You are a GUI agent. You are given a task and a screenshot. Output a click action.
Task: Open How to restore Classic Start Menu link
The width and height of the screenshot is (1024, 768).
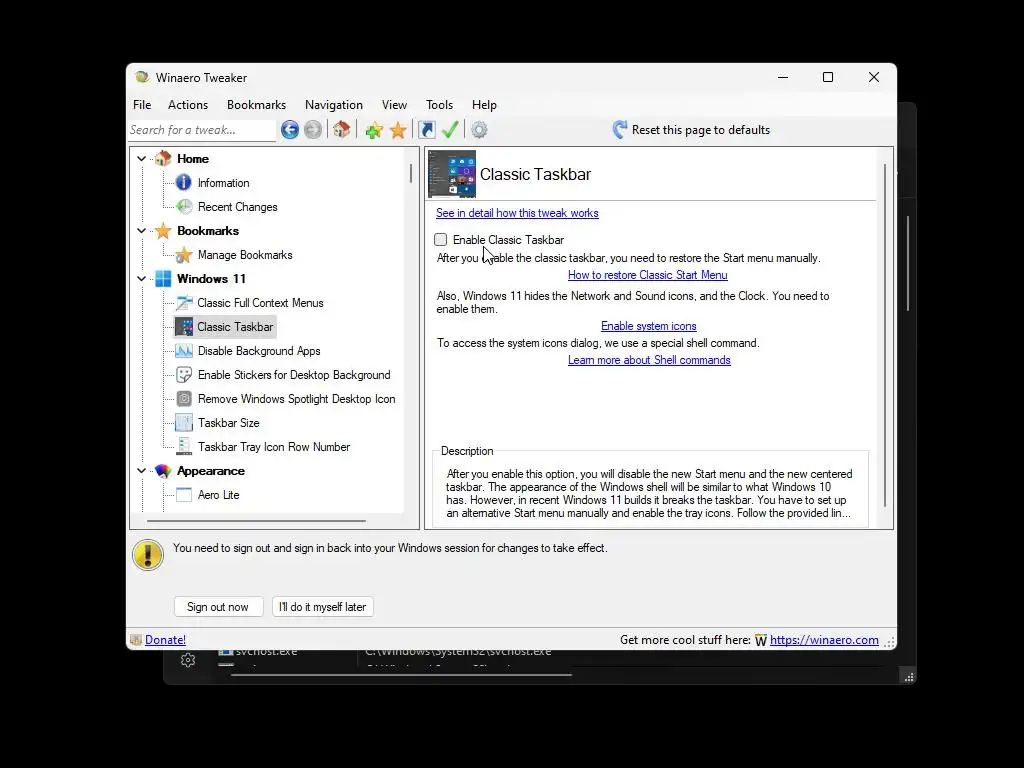click(x=648, y=275)
